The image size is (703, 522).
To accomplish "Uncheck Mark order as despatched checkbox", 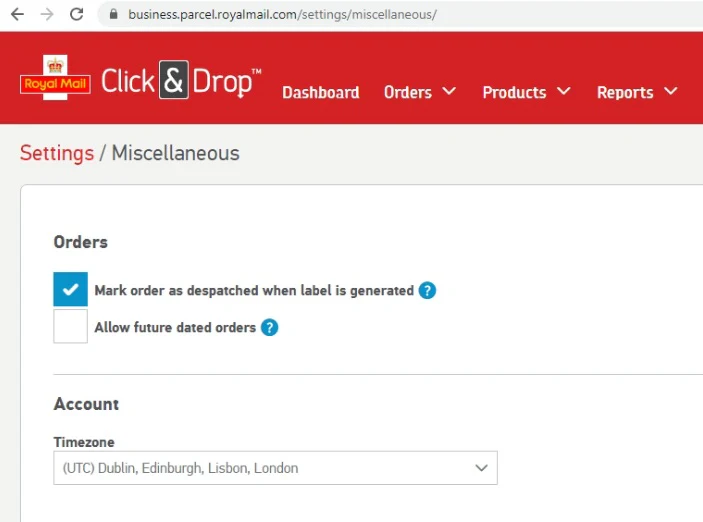I will (x=70, y=290).
